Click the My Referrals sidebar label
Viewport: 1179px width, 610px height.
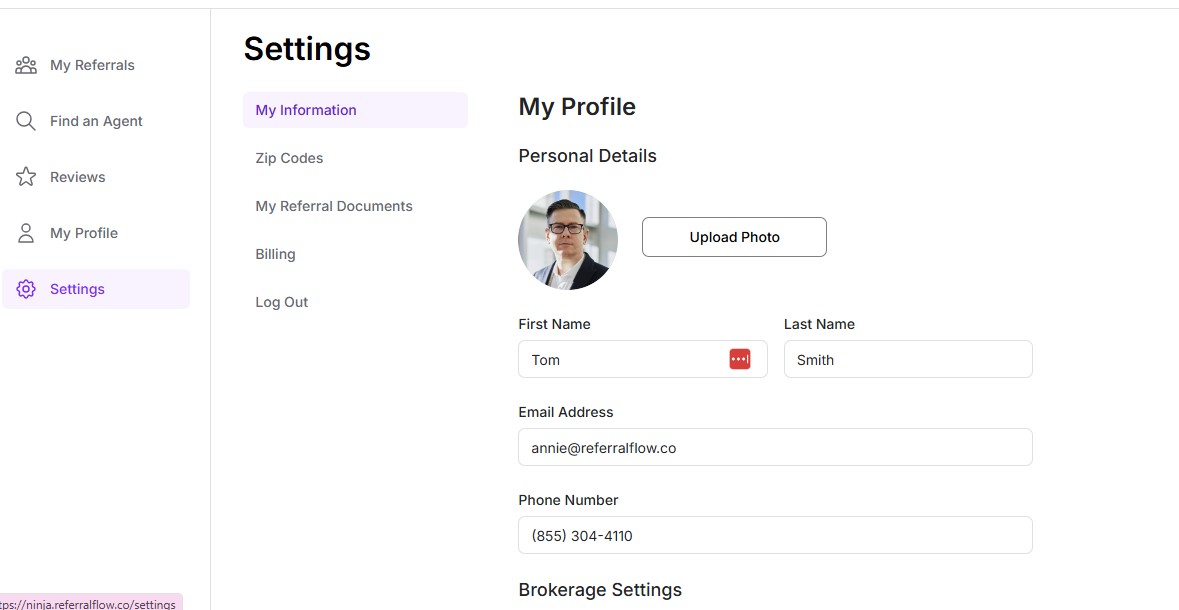92,64
